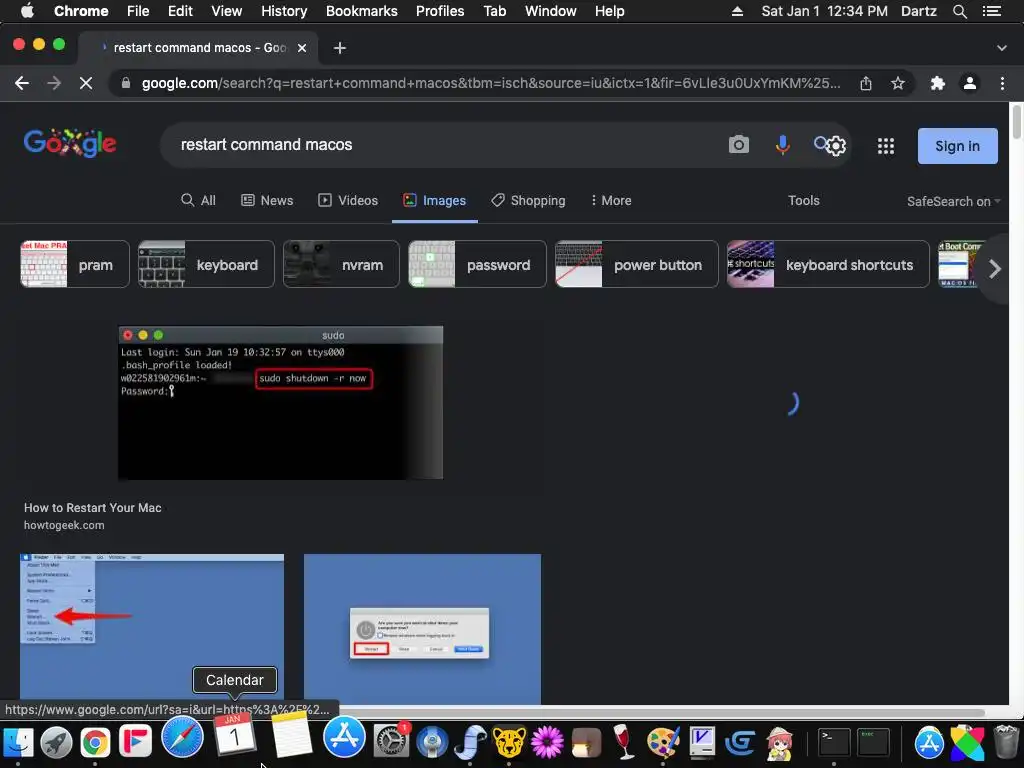The height and width of the screenshot is (768, 1024).
Task: Switch to the All results tab
Action: [199, 200]
